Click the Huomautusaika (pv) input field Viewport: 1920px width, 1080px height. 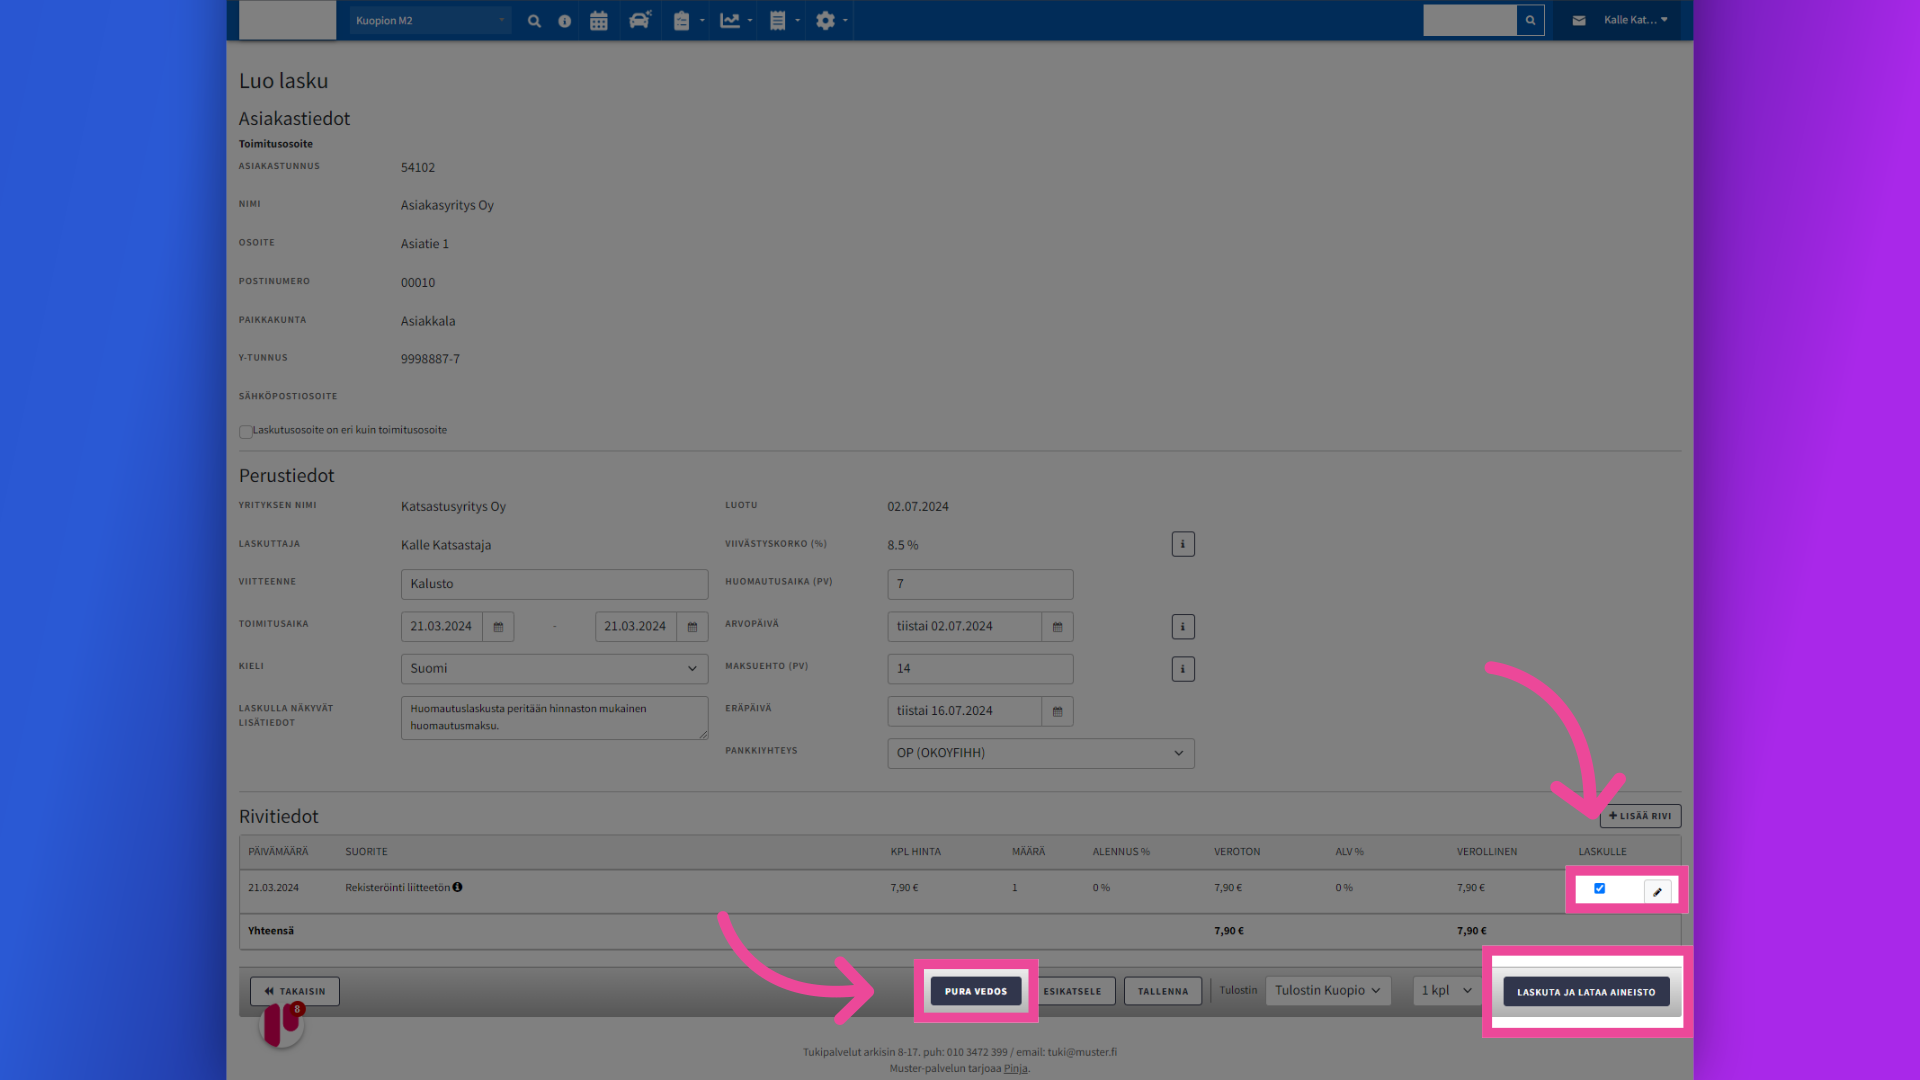point(980,584)
